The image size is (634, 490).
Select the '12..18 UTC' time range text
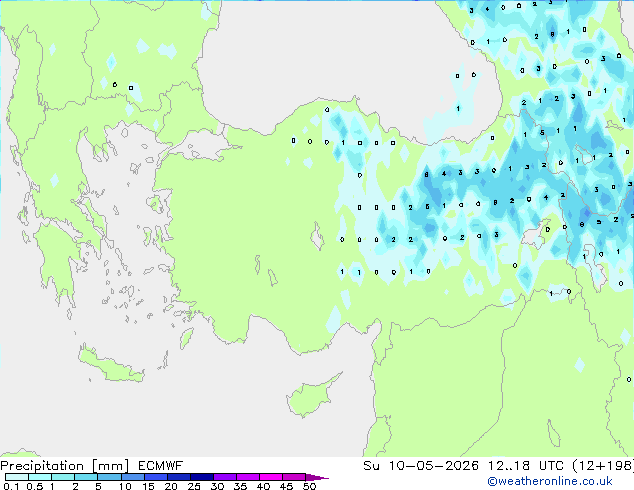pyautogui.click(x=525, y=466)
